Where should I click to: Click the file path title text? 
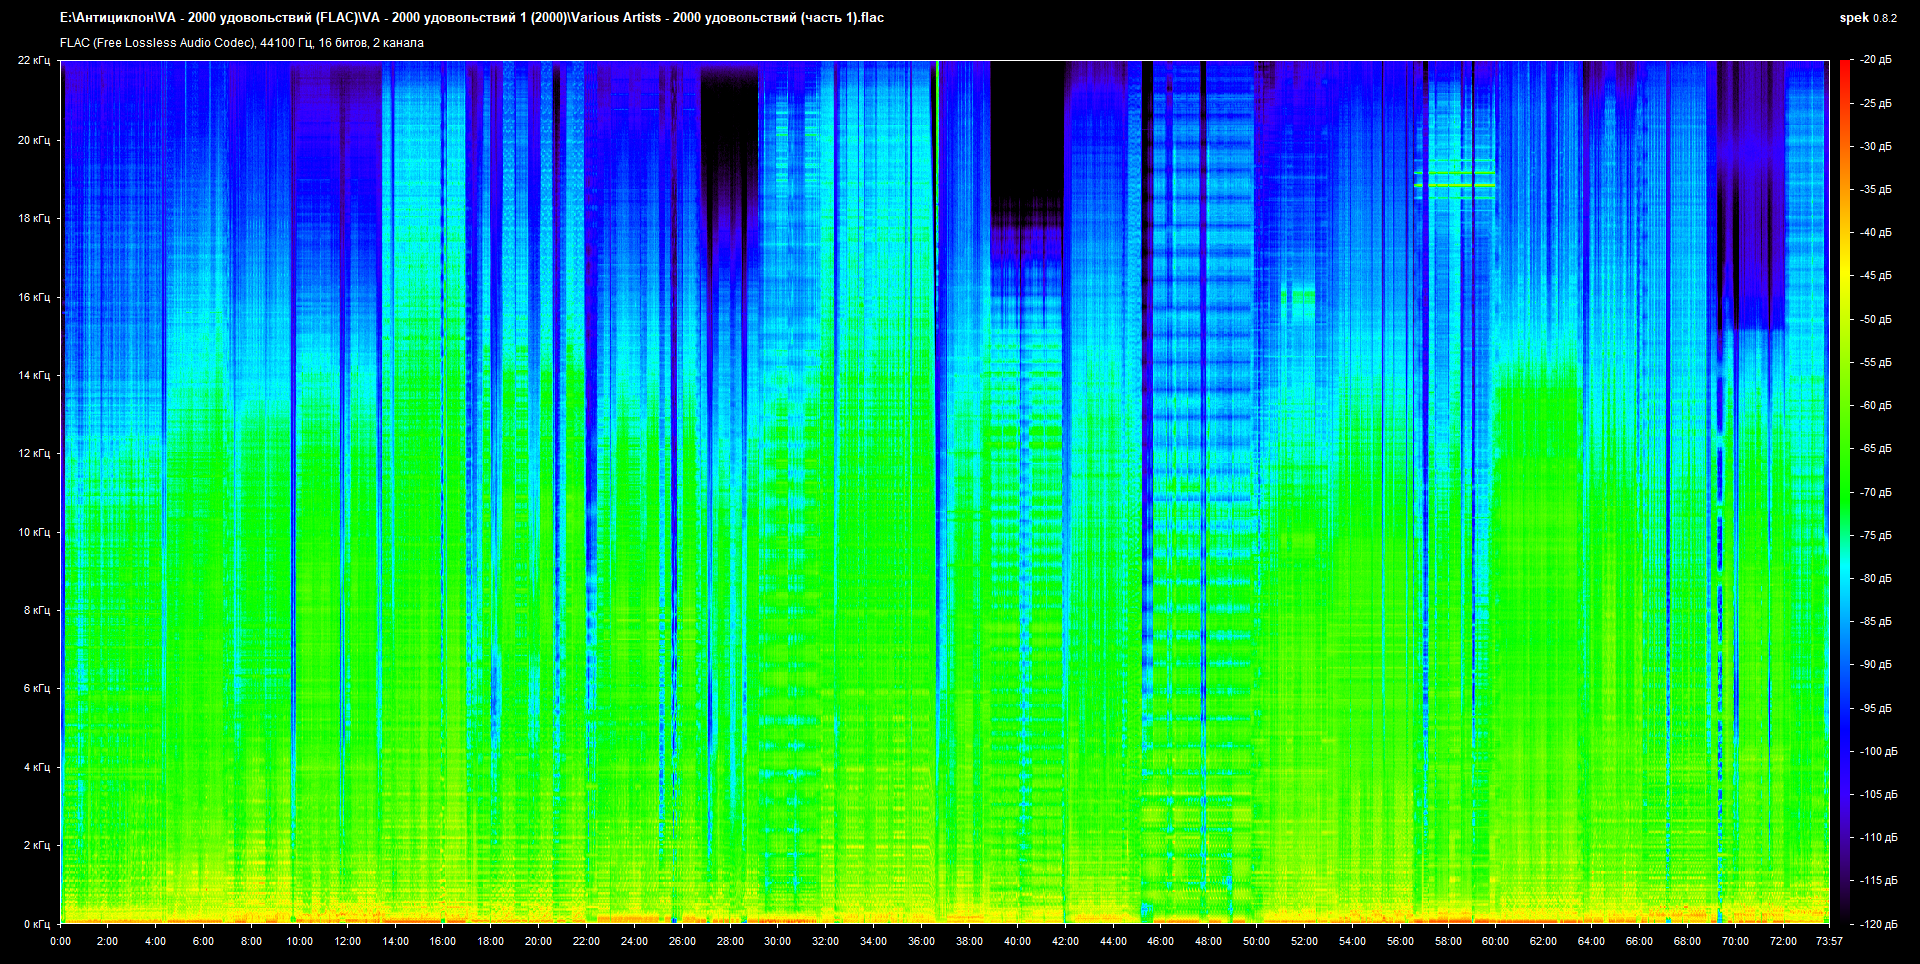471,18
